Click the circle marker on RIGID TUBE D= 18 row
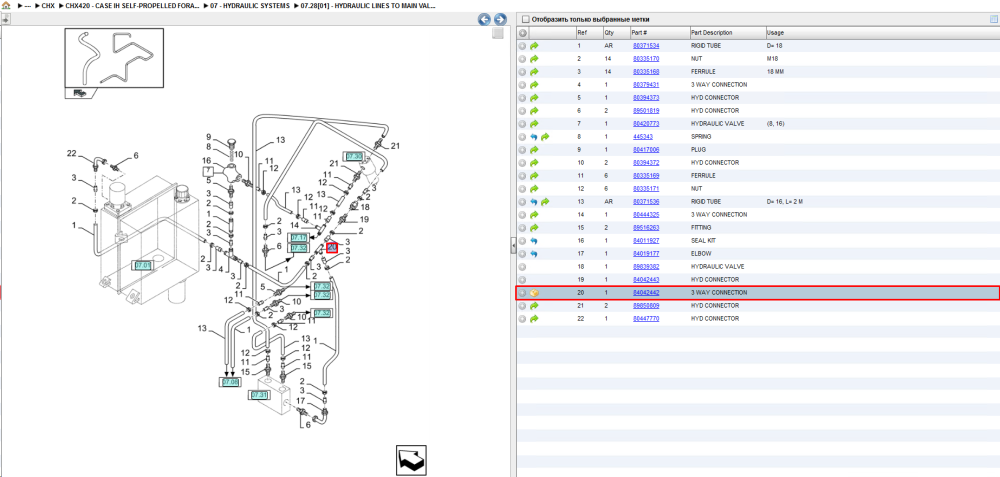The height and width of the screenshot is (477, 1000). pyautogui.click(x=522, y=46)
